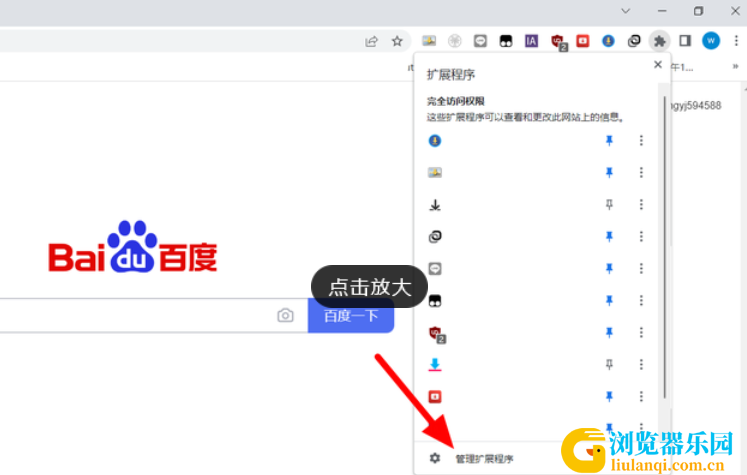This screenshot has height=475, width=747.
Task: Click the black-and-white face extension toolbar icon
Action: [506, 41]
